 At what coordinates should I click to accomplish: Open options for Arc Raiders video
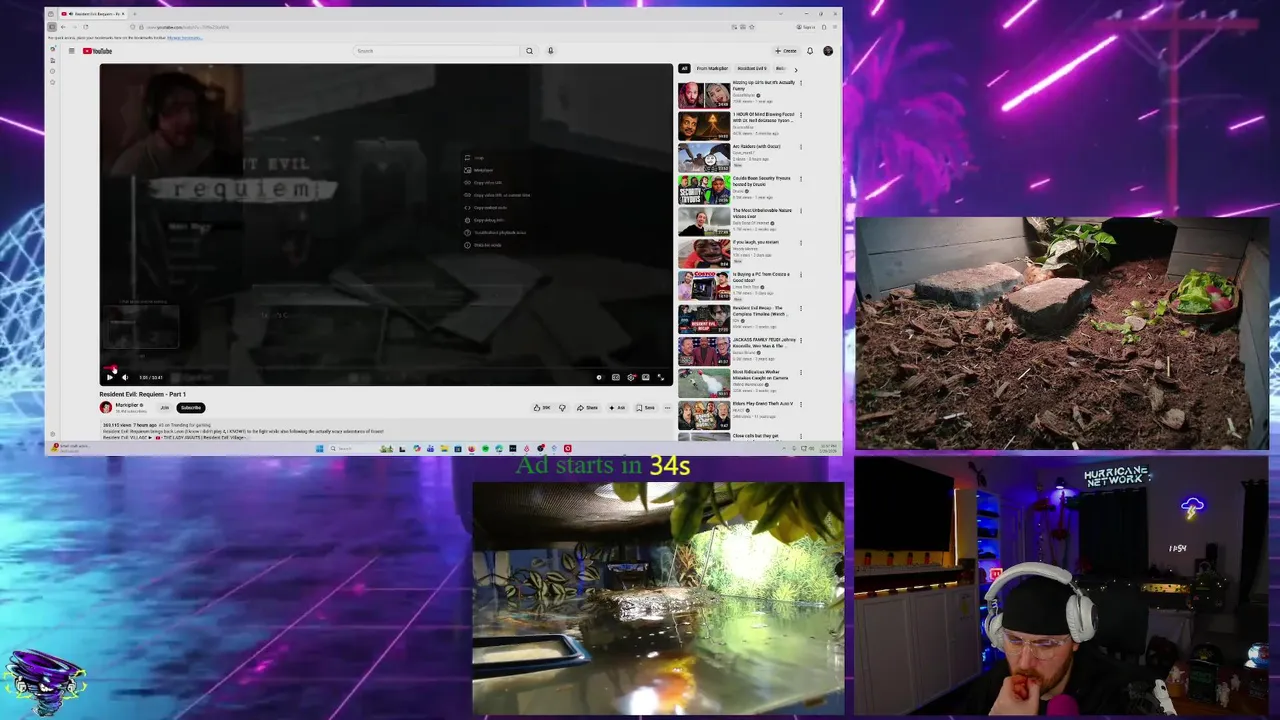pyautogui.click(x=801, y=147)
